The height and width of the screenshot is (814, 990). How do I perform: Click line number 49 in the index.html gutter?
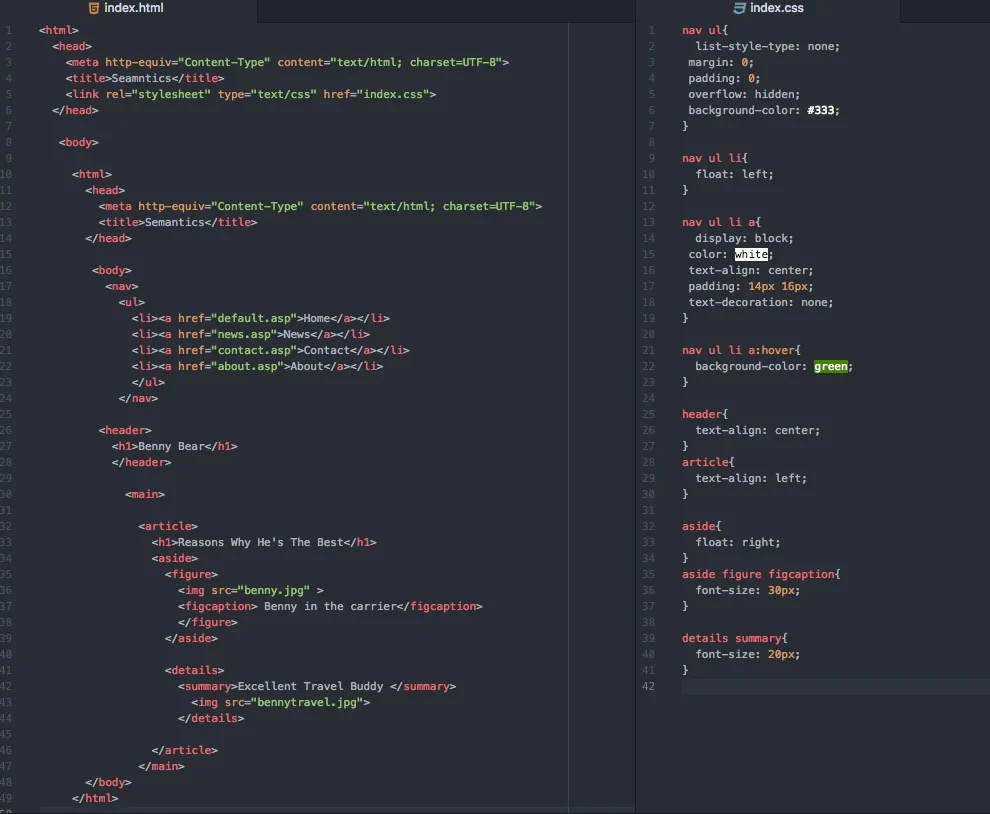pos(6,798)
